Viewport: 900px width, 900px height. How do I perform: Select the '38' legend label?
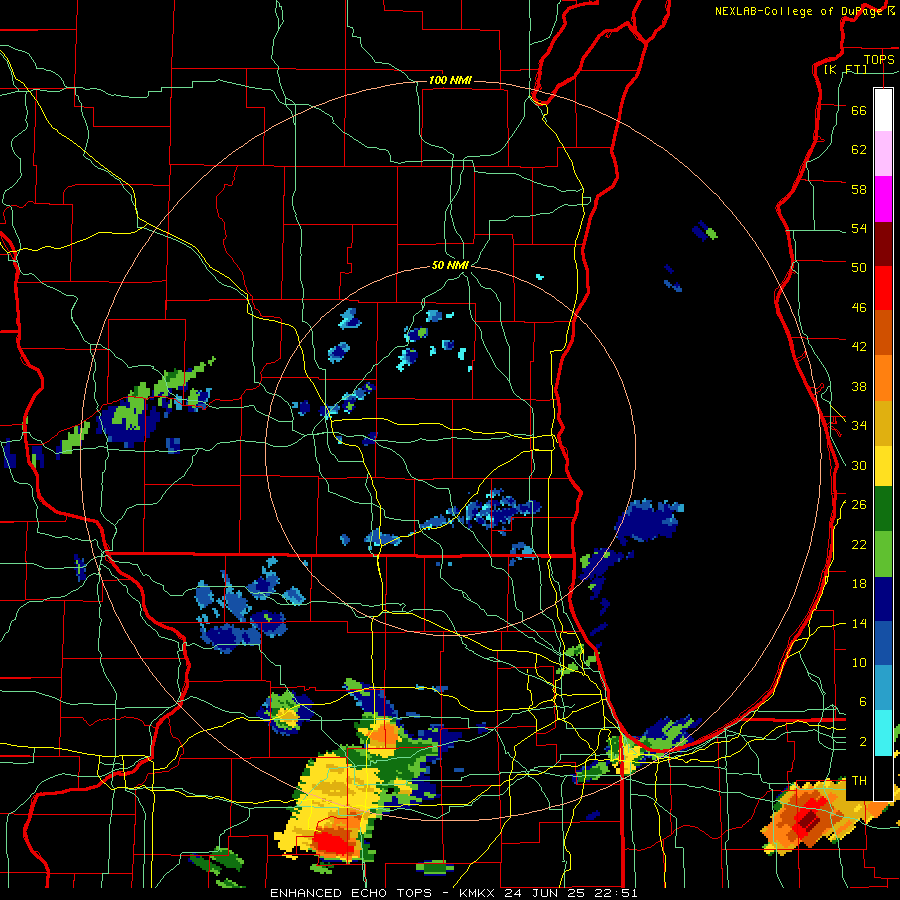(x=859, y=386)
